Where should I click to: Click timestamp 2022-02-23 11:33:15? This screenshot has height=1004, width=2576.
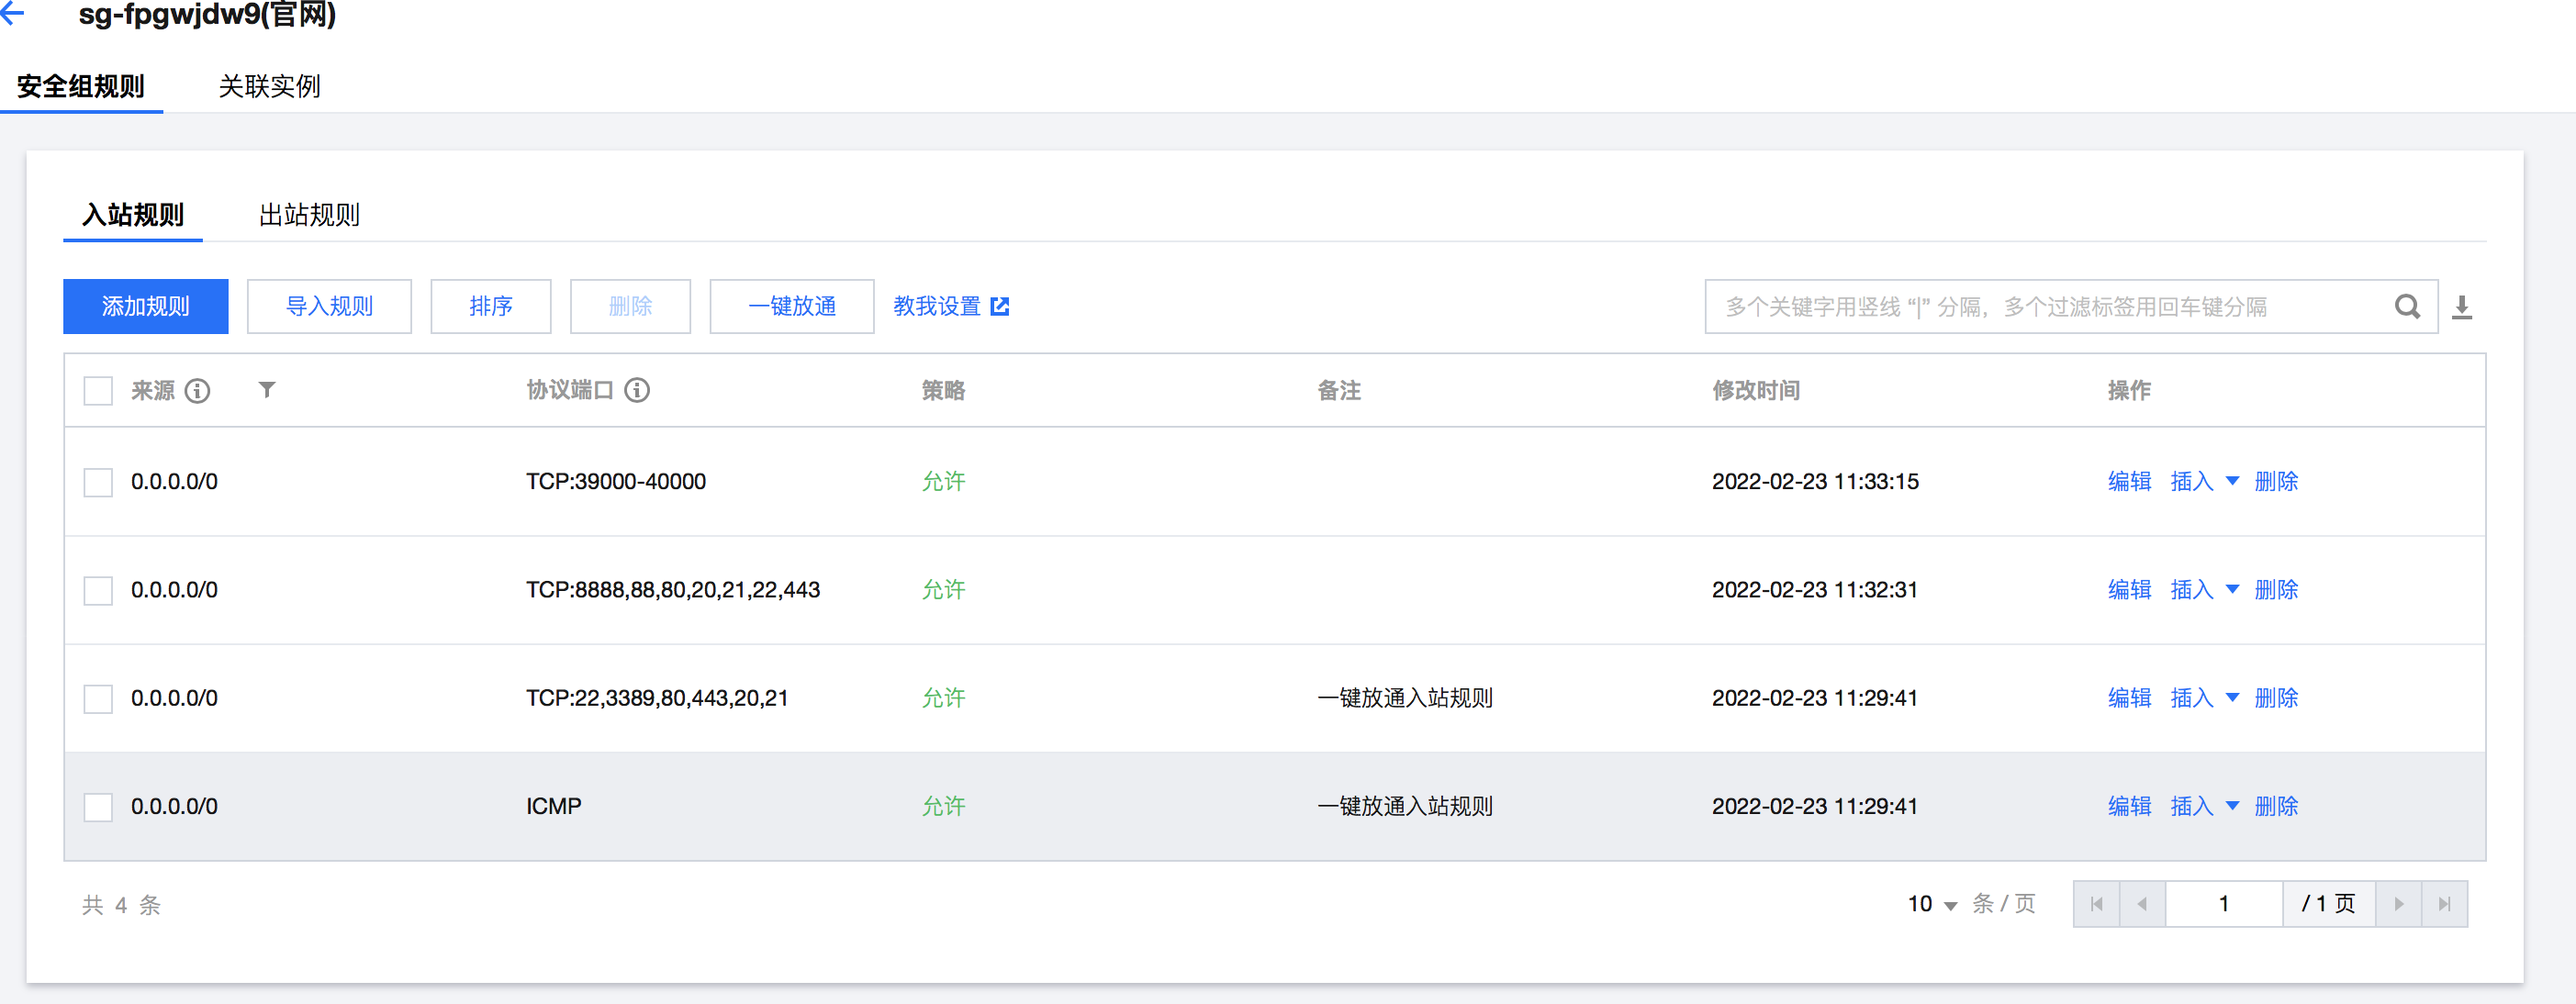click(1815, 481)
